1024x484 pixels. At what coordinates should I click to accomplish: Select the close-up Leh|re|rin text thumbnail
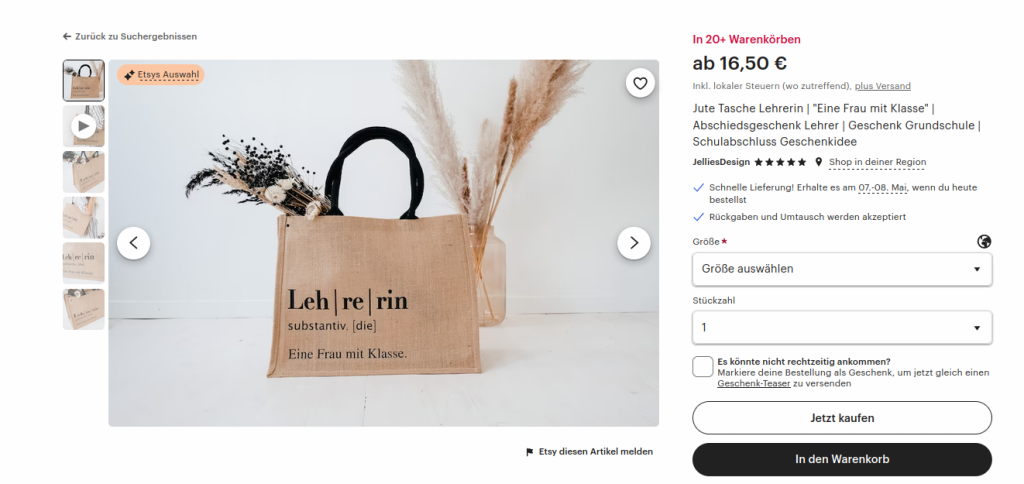point(84,263)
